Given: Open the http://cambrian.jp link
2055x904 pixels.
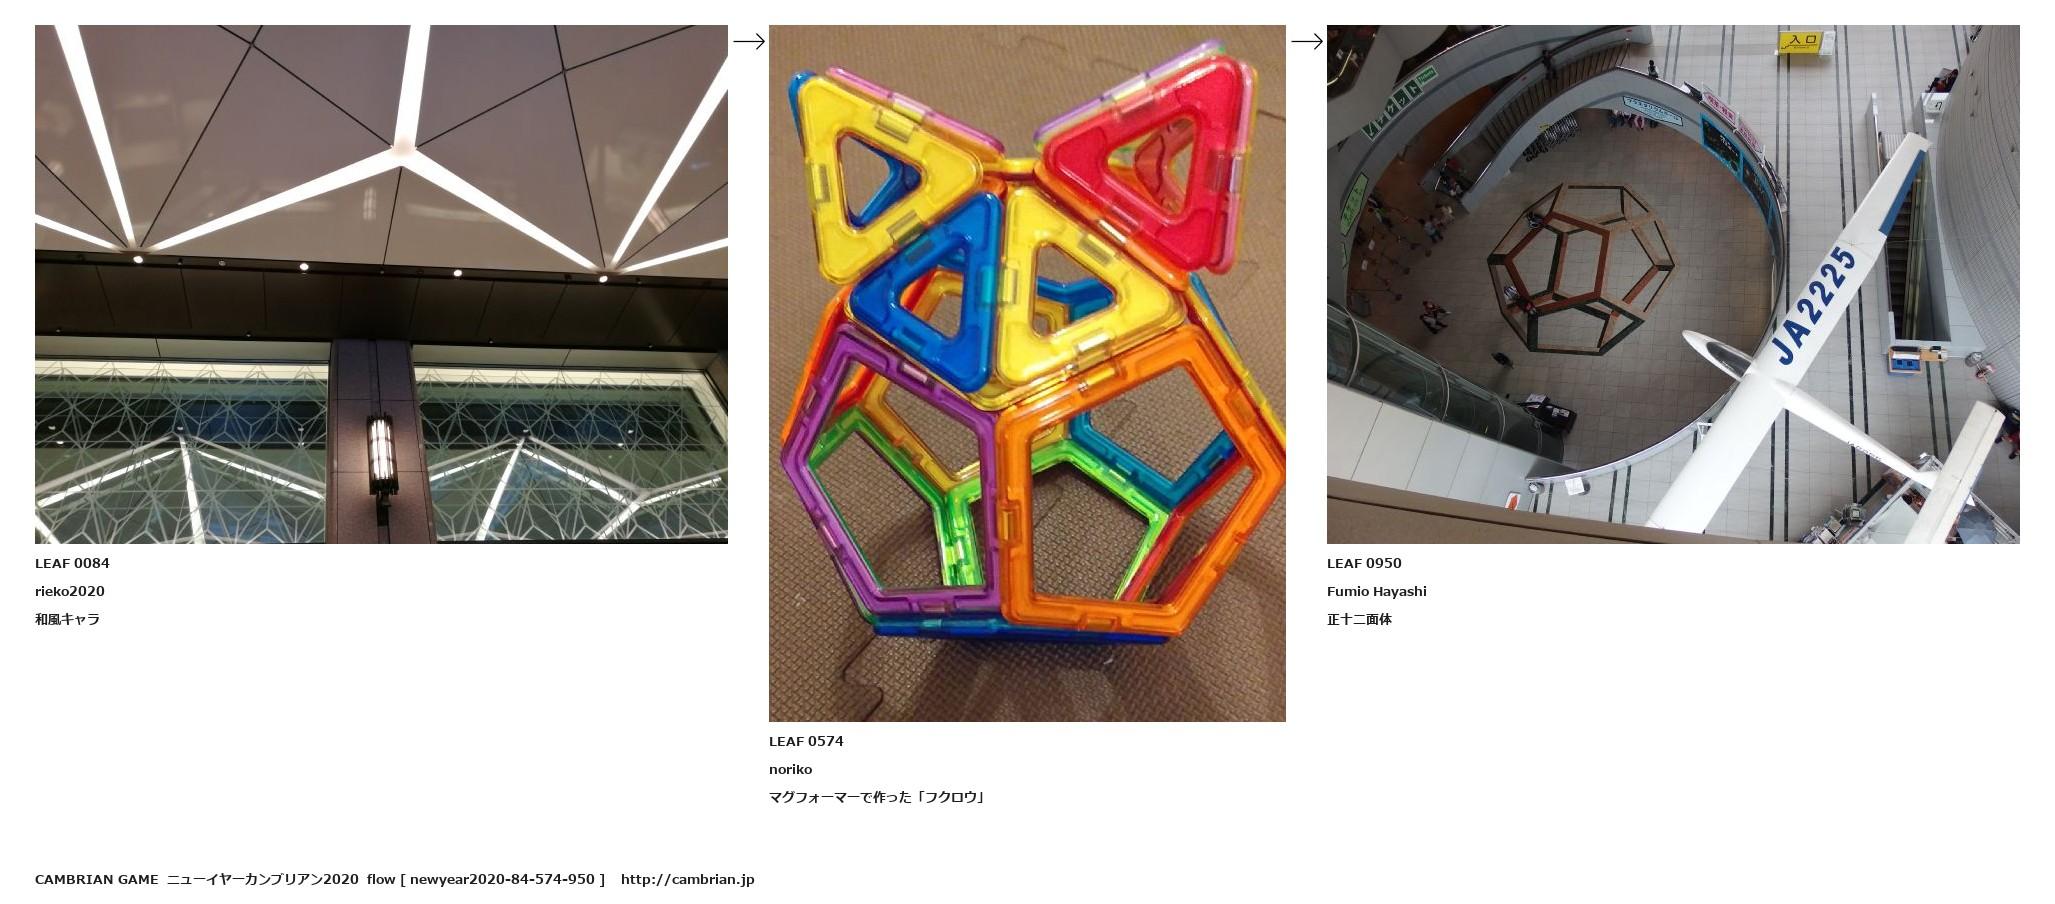Looking at the screenshot, I should (x=687, y=879).
